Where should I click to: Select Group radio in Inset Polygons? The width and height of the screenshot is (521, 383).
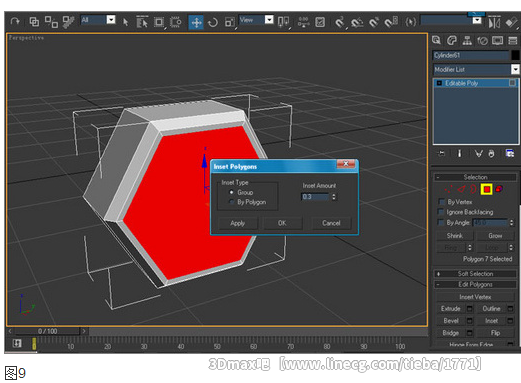(x=231, y=192)
